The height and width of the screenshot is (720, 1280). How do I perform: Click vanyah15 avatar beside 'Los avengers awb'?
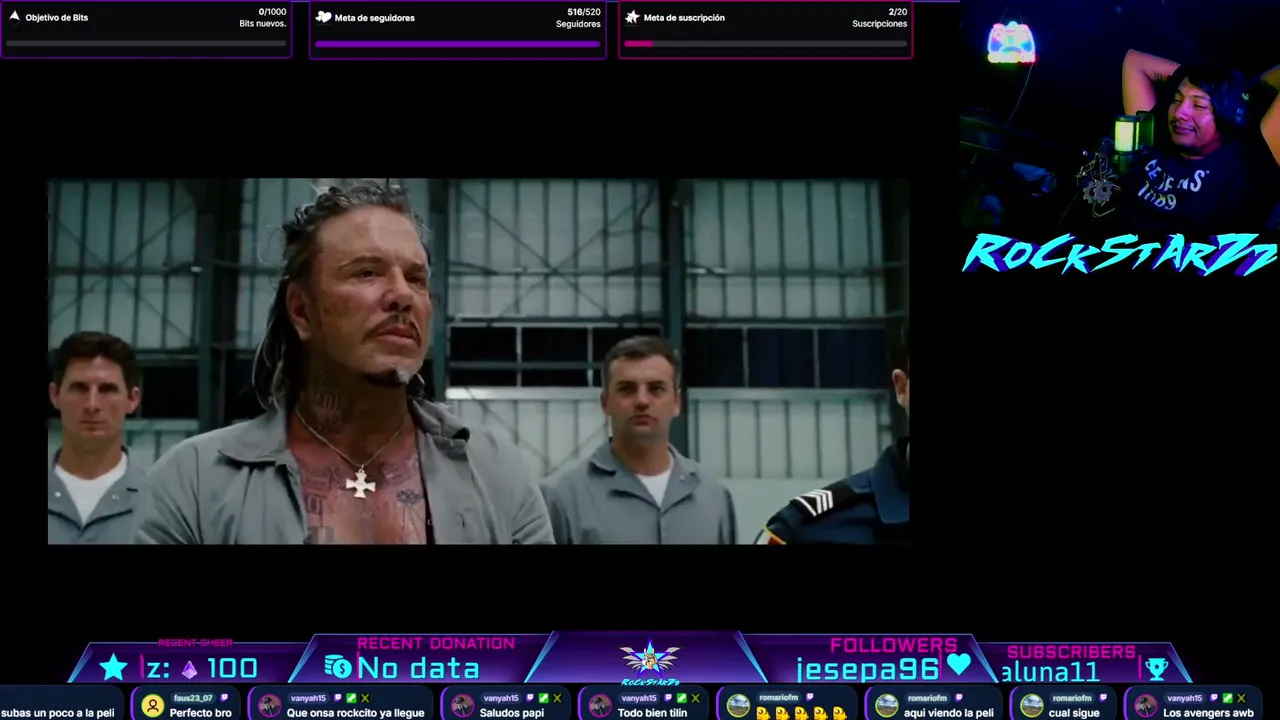[1146, 706]
